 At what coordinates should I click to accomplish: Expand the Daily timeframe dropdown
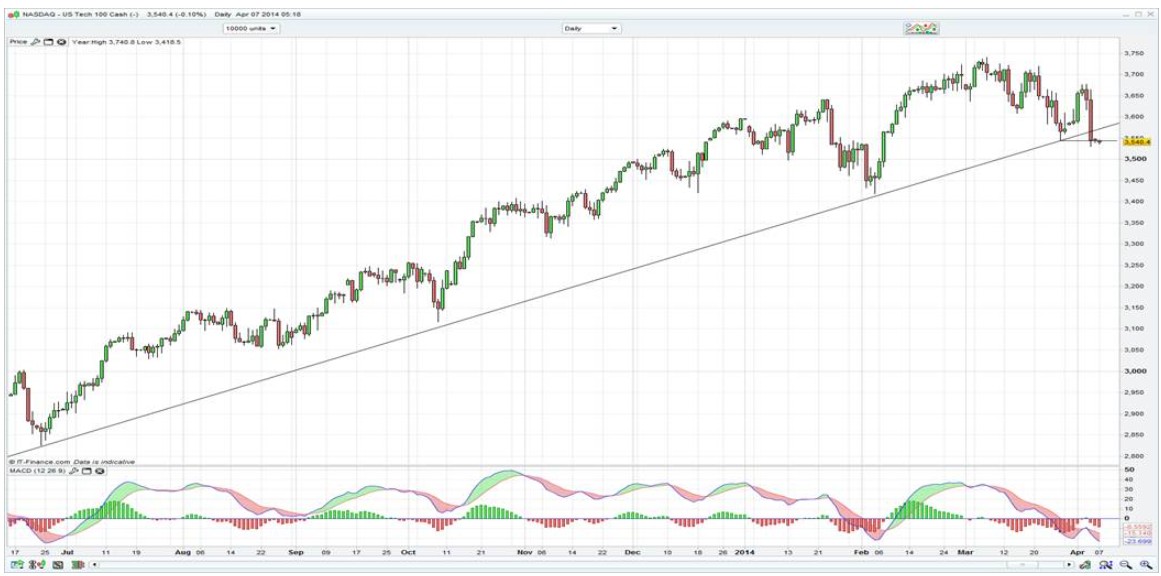[590, 28]
